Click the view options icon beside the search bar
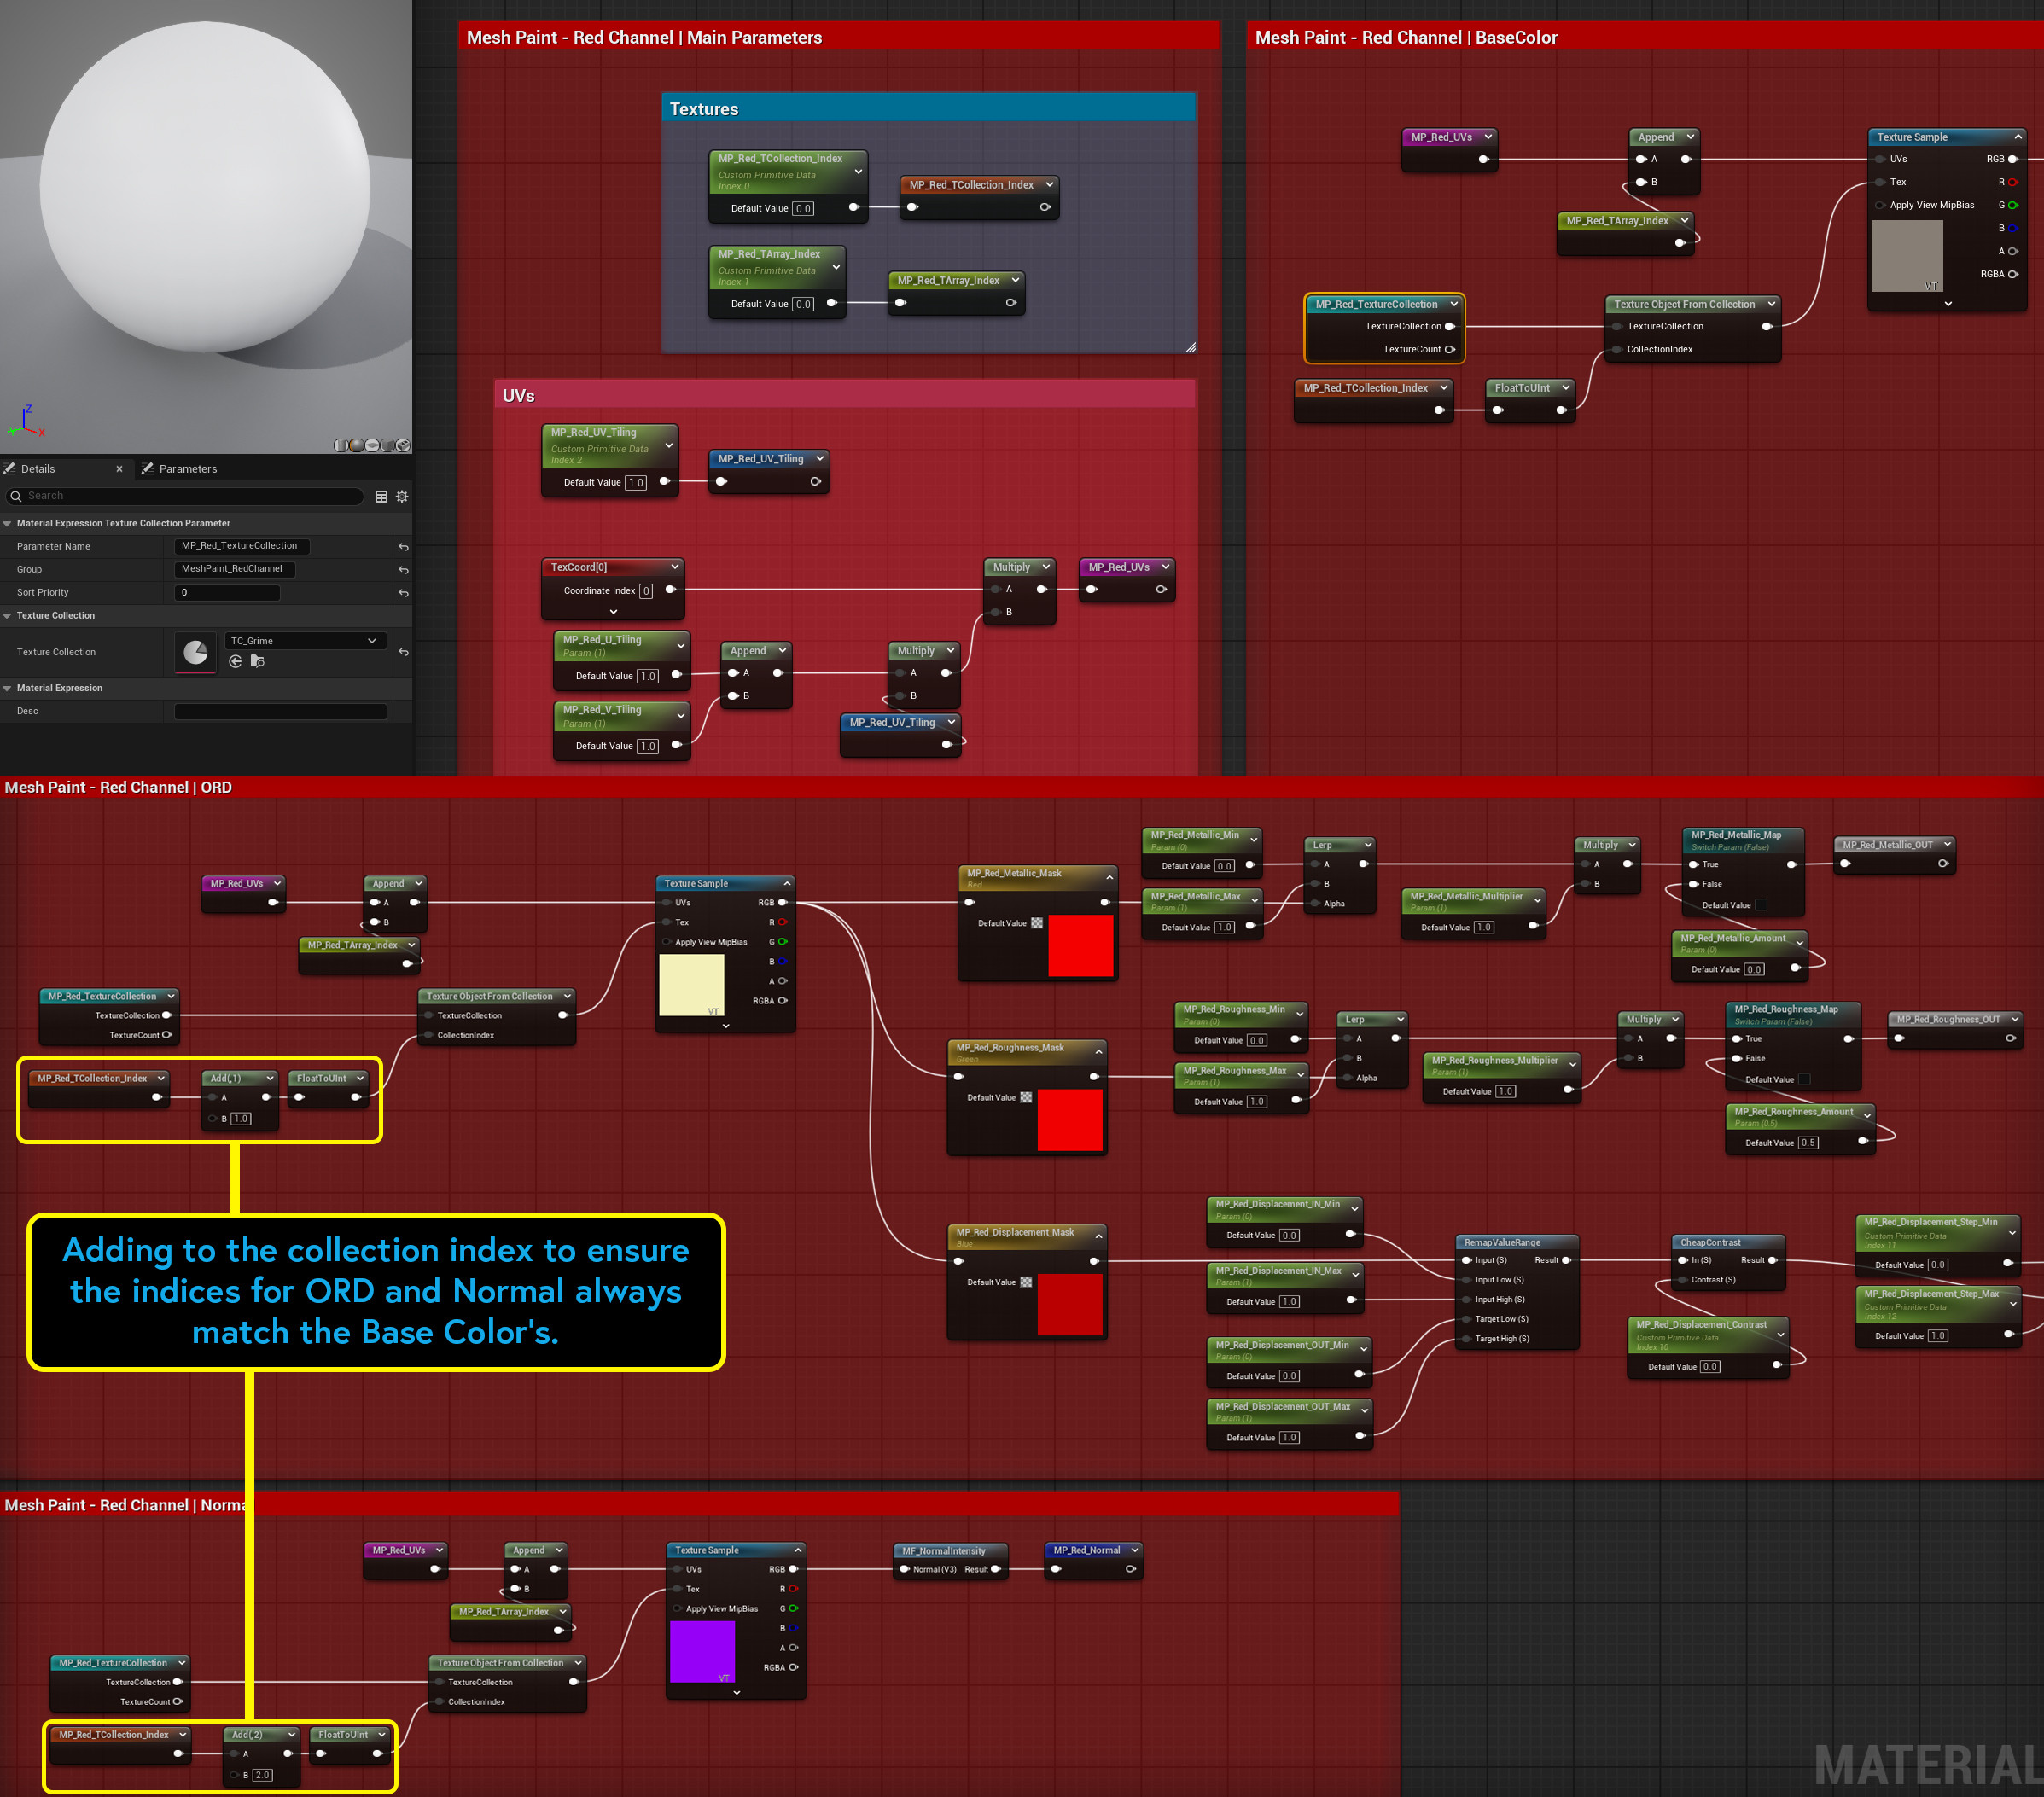This screenshot has width=2044, height=1797. (382, 496)
